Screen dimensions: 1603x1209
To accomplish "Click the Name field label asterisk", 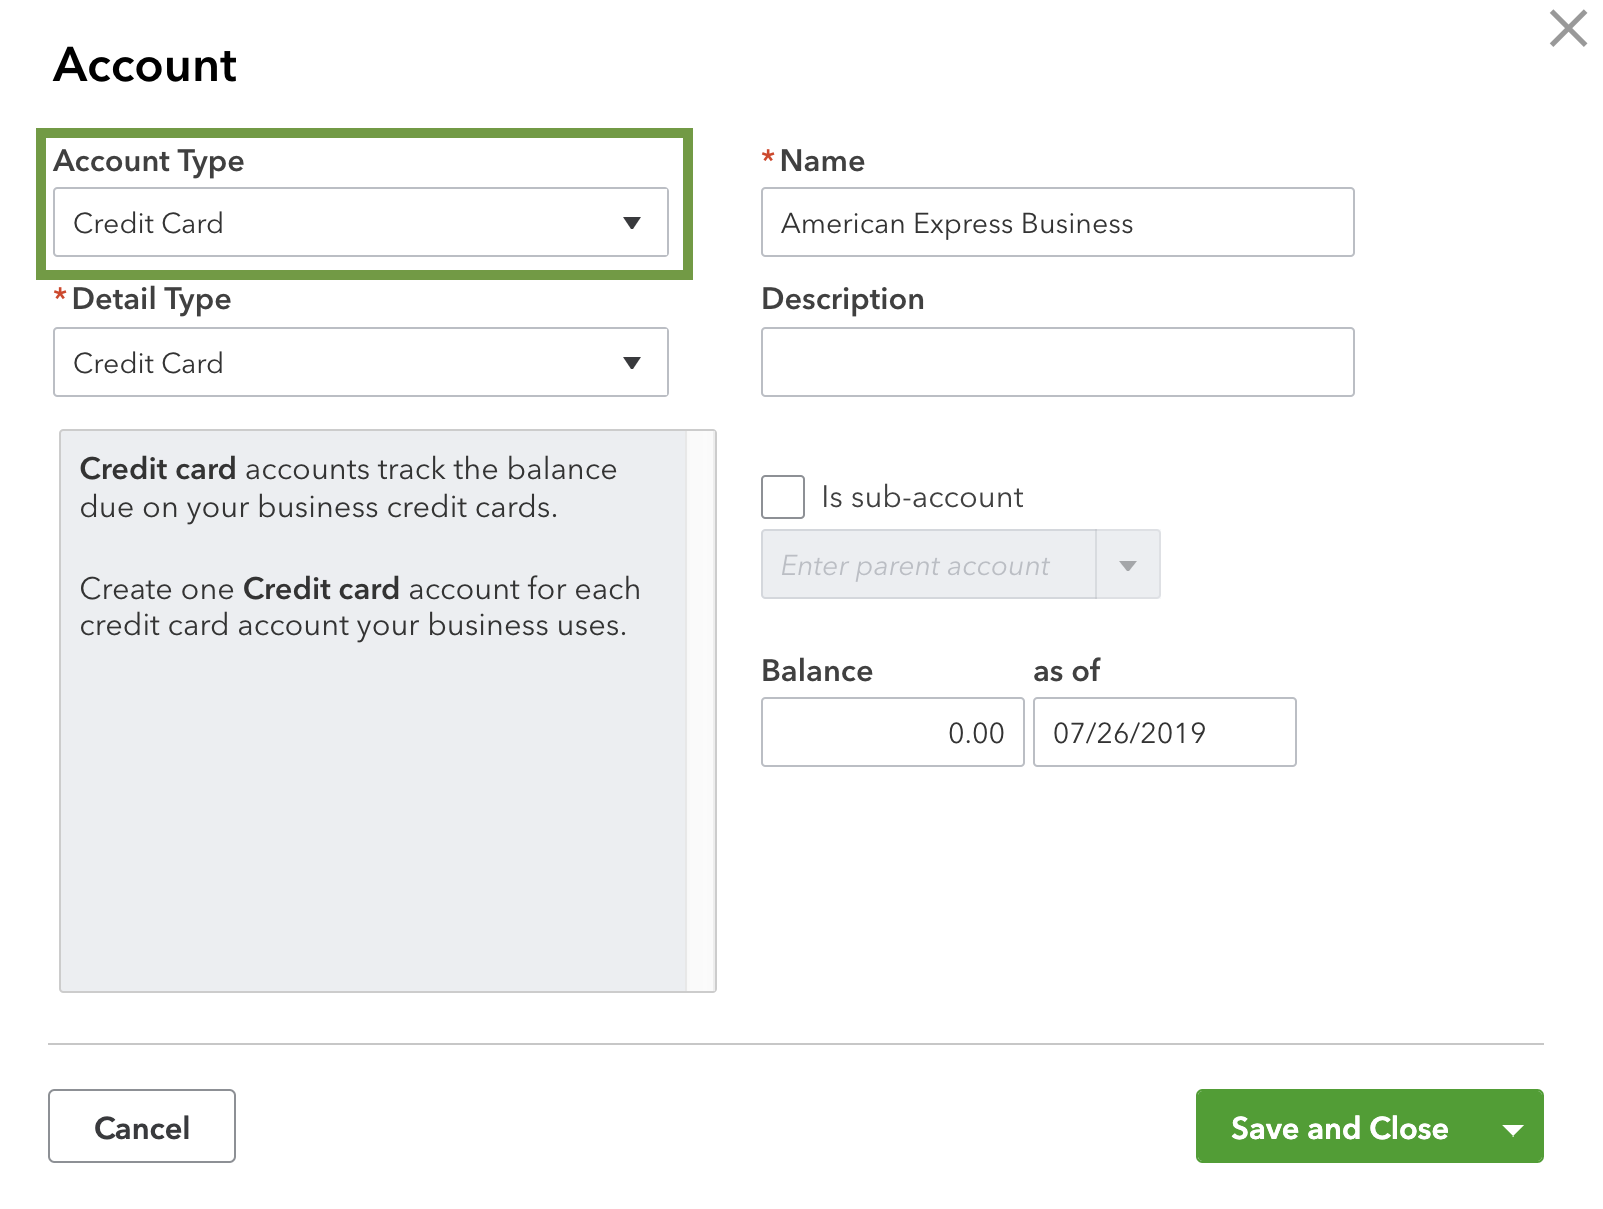I will click(767, 158).
